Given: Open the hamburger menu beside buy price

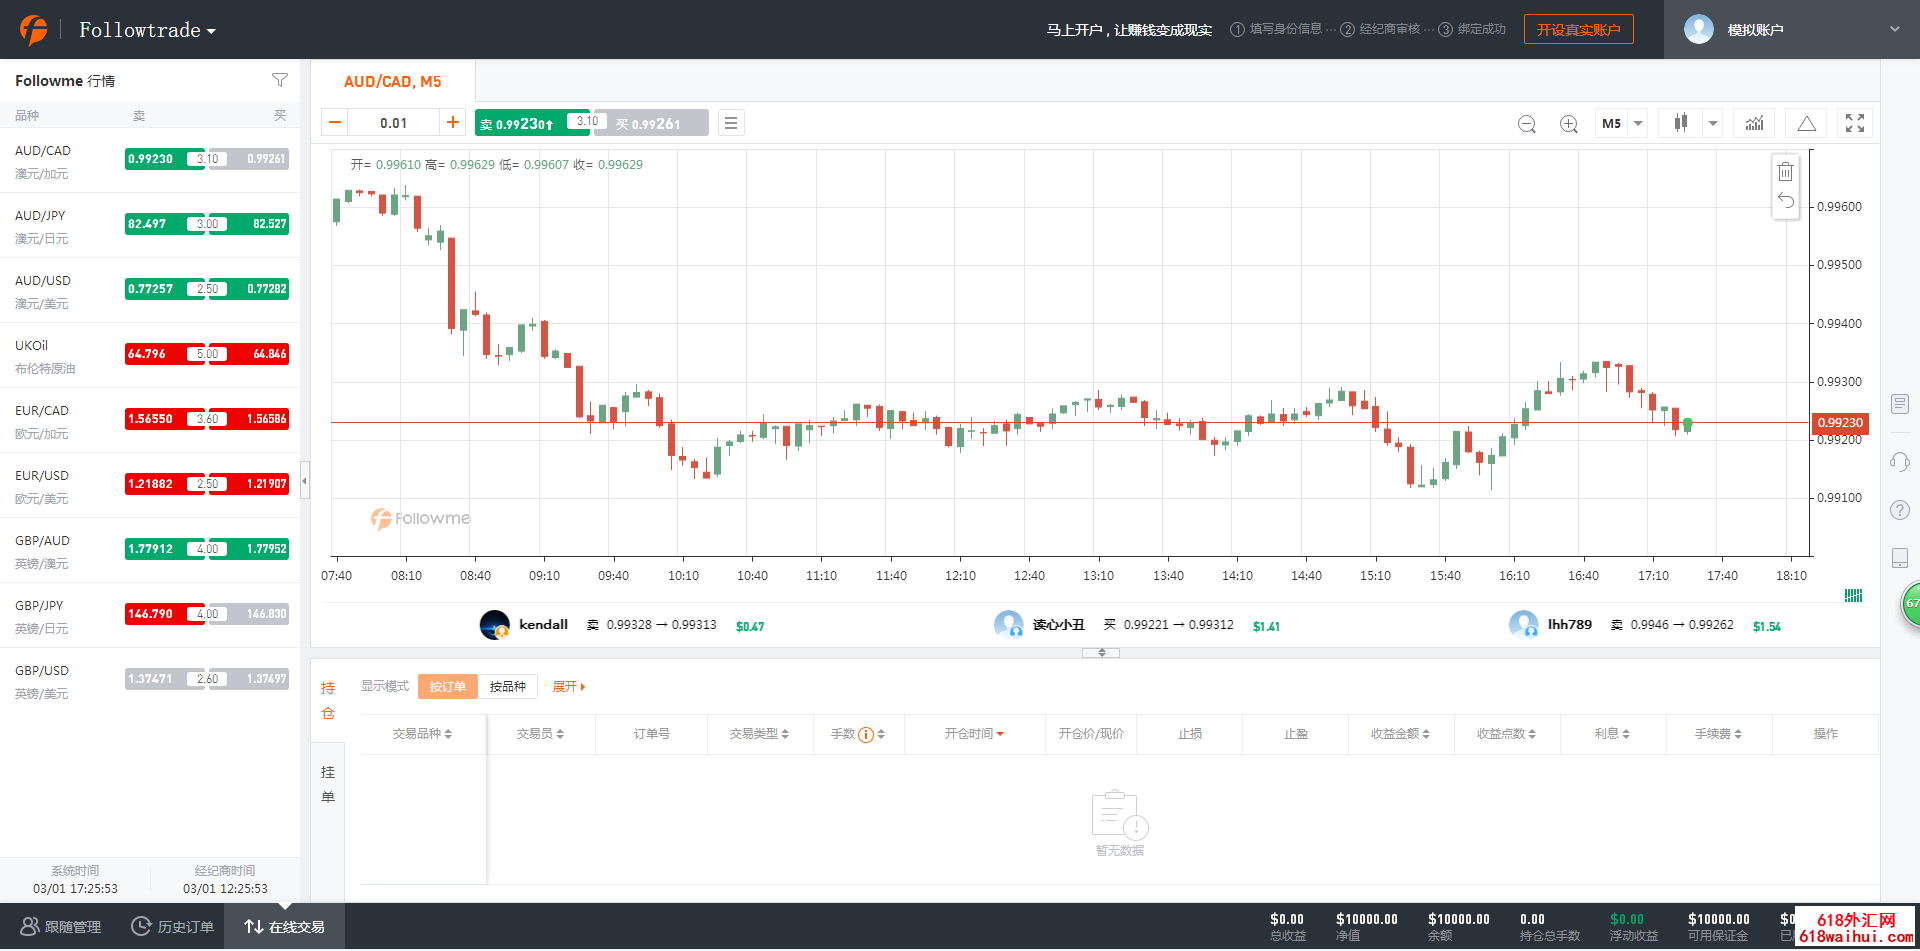Looking at the screenshot, I should [731, 123].
